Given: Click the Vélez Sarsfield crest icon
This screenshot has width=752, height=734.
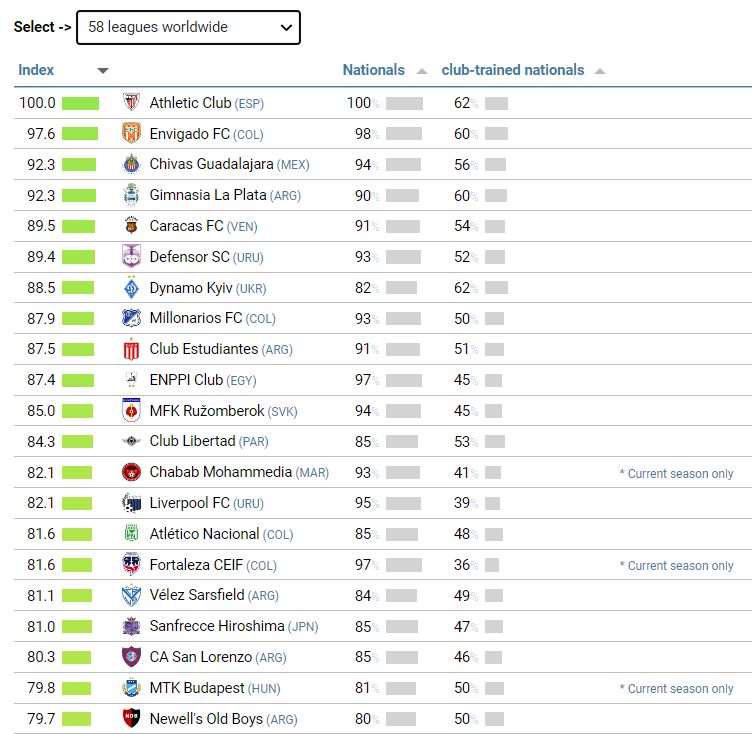Looking at the screenshot, I should [131, 596].
